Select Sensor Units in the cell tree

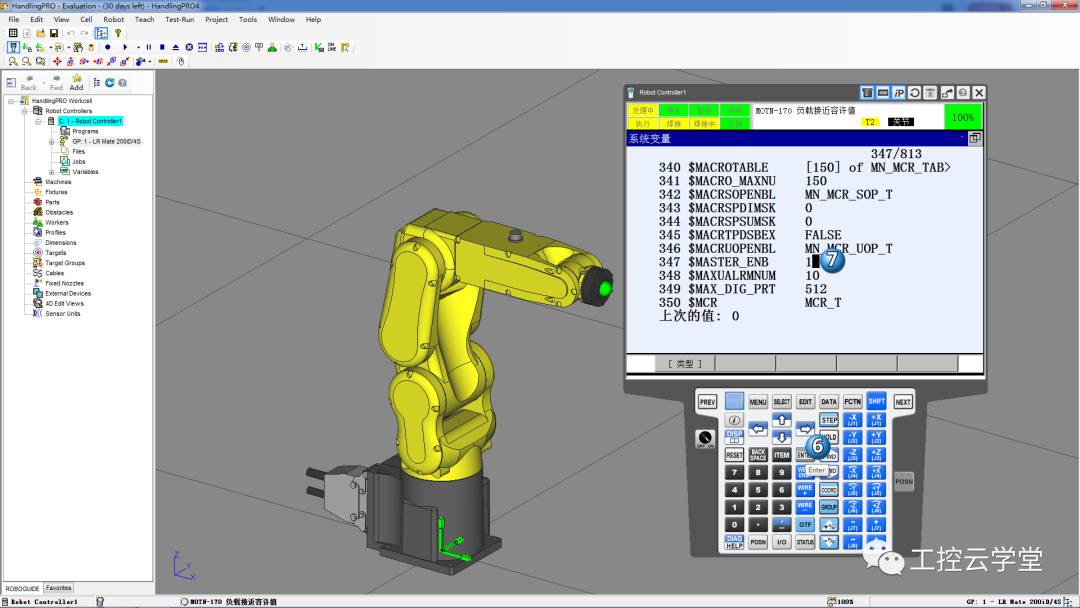[x=62, y=313]
